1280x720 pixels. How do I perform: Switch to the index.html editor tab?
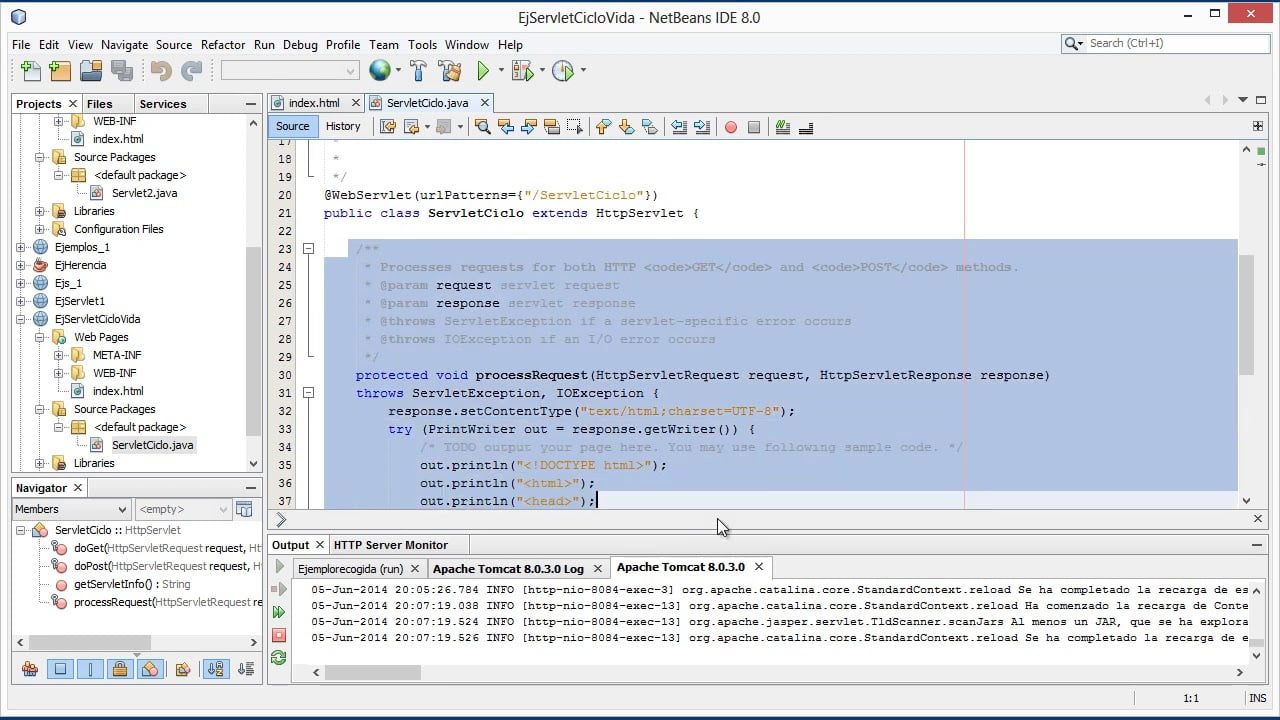[313, 103]
